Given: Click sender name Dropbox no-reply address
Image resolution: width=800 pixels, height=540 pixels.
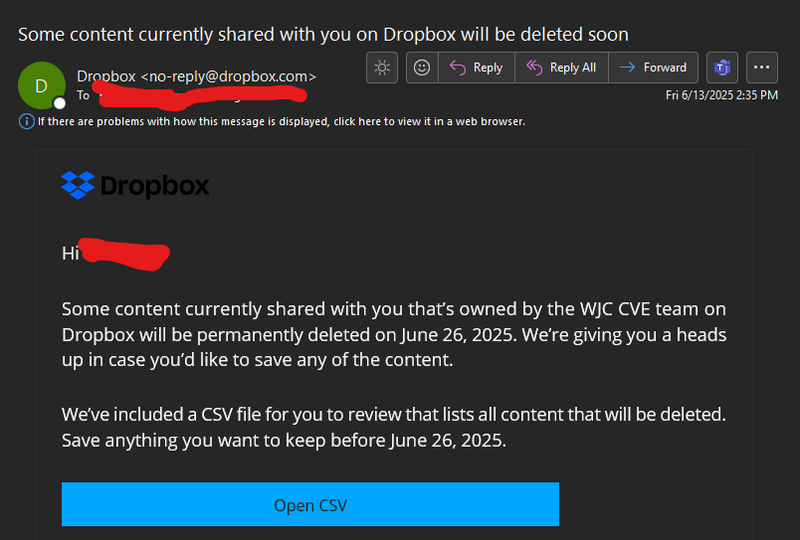Looking at the screenshot, I should pyautogui.click(x=196, y=76).
